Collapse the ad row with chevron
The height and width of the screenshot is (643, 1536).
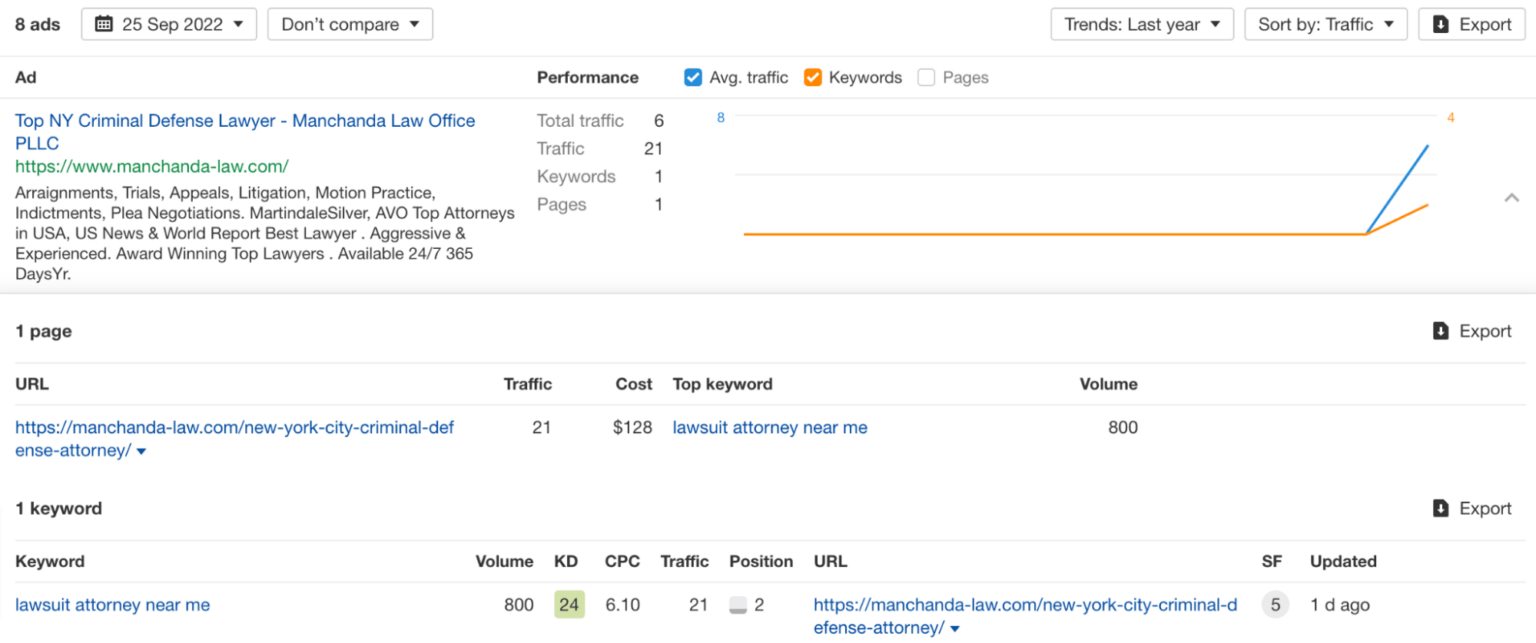(x=1512, y=198)
